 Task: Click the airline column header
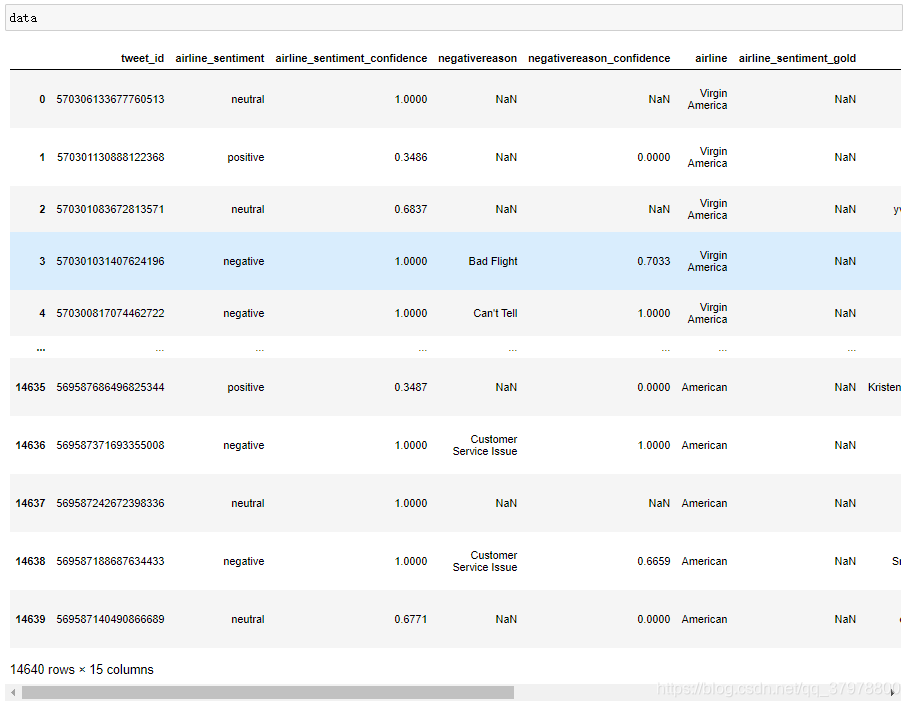711,58
